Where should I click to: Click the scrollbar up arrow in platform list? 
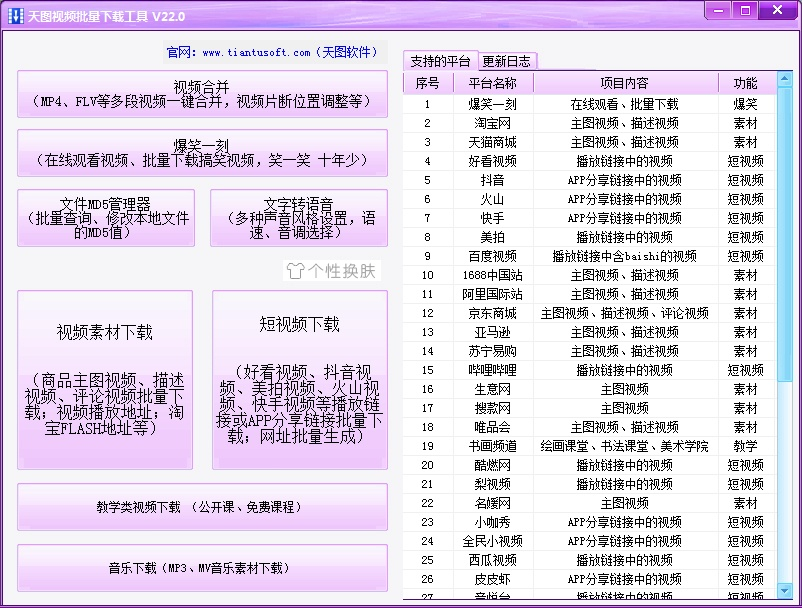pyautogui.click(x=784, y=79)
